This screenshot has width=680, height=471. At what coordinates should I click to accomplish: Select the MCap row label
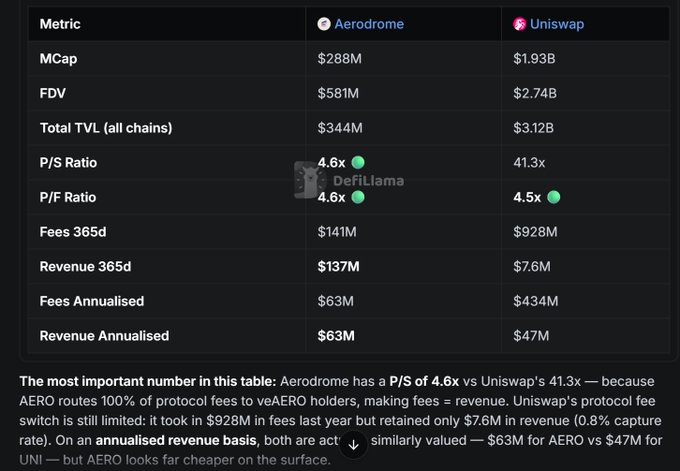58,59
